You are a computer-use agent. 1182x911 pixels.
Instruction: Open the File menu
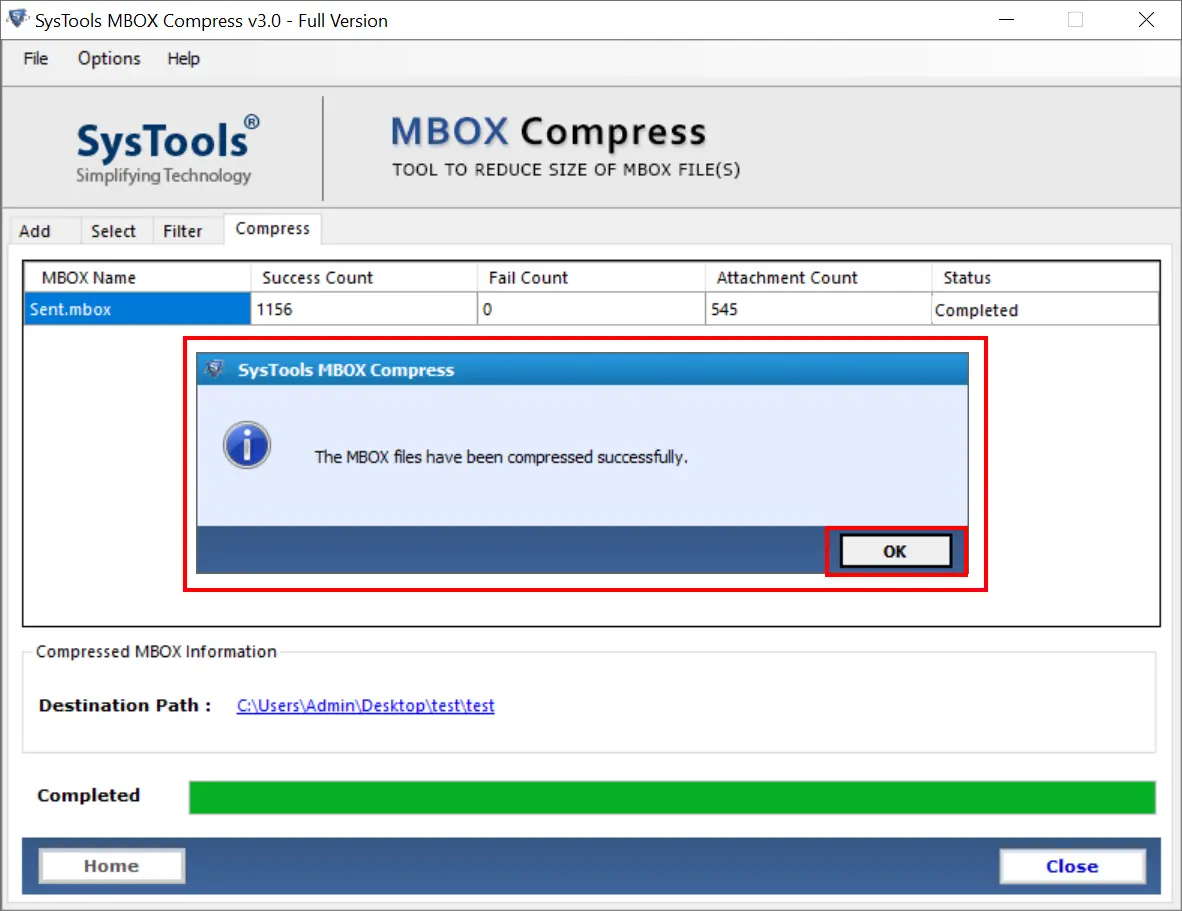pyautogui.click(x=35, y=59)
